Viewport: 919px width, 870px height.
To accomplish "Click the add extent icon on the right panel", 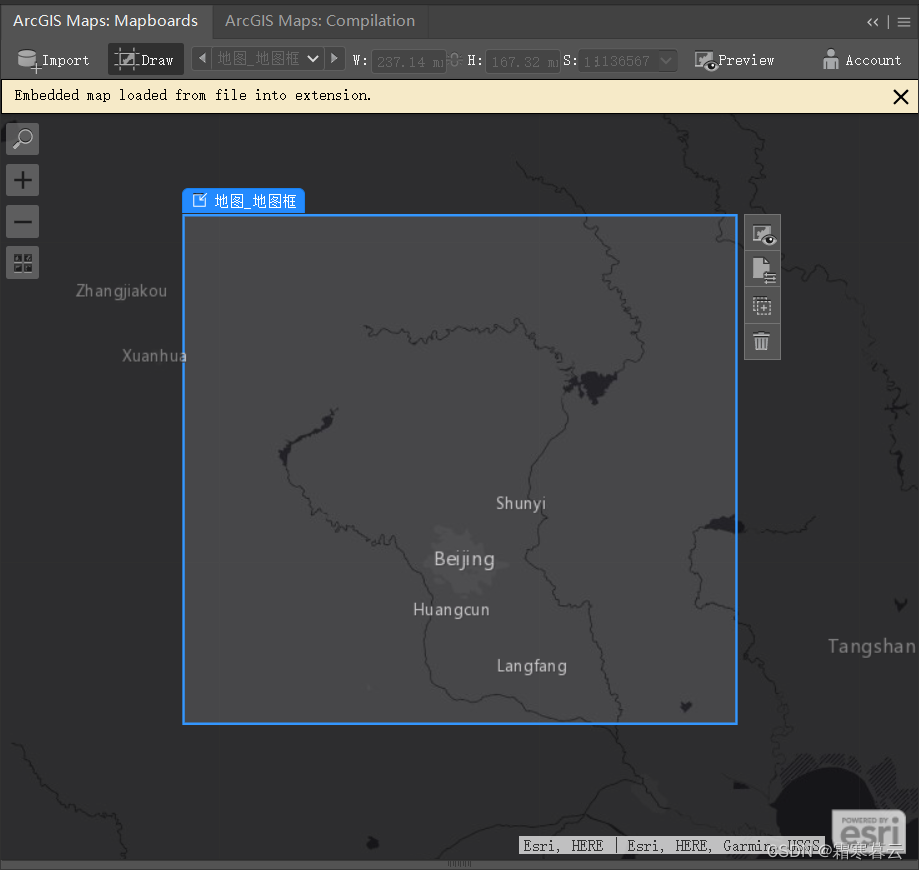I will click(x=762, y=305).
